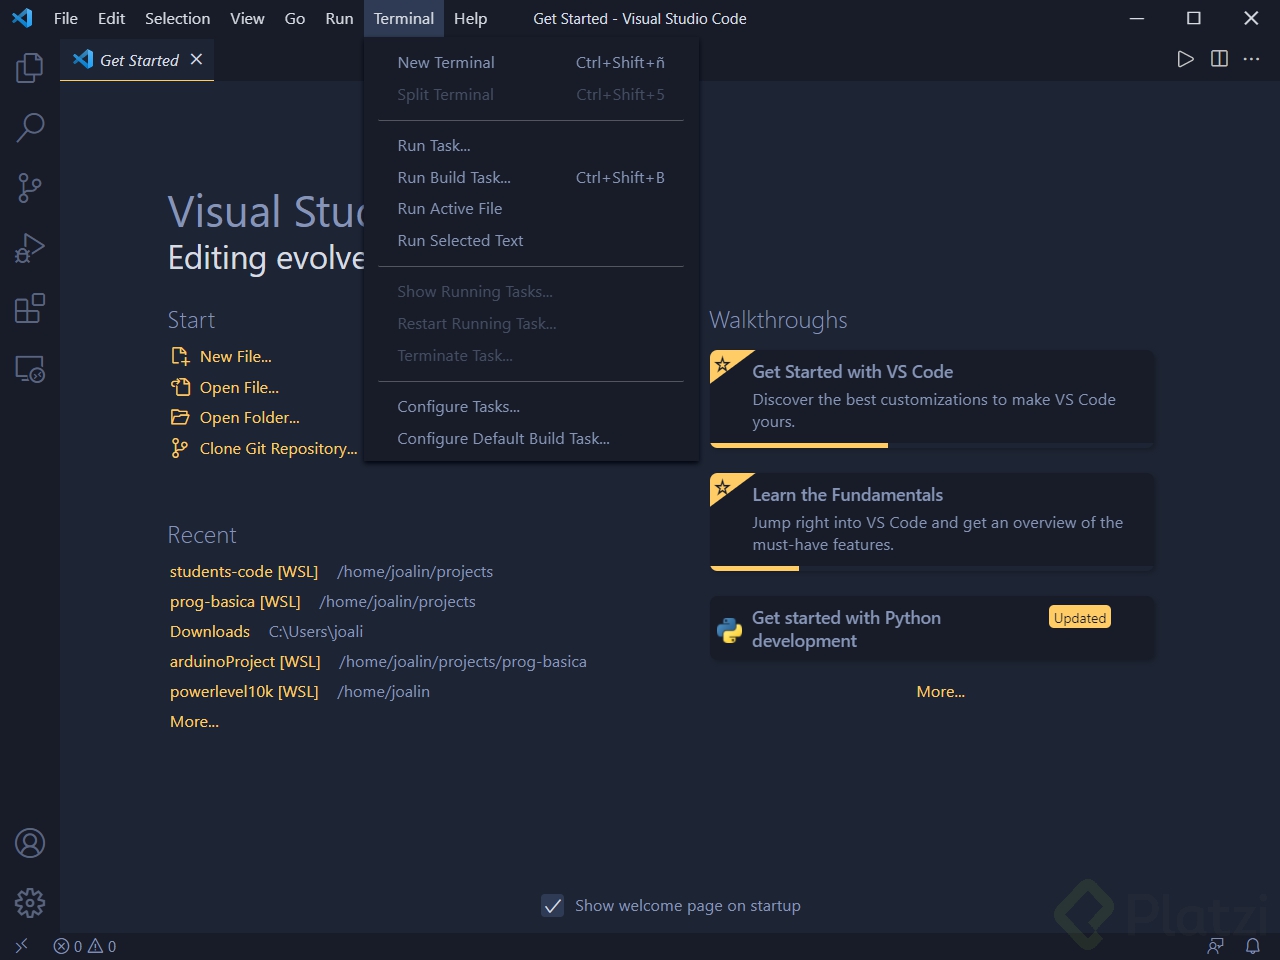The height and width of the screenshot is (960, 1280).
Task: Choose Configure Default Build Task... entry
Action: (x=531, y=438)
